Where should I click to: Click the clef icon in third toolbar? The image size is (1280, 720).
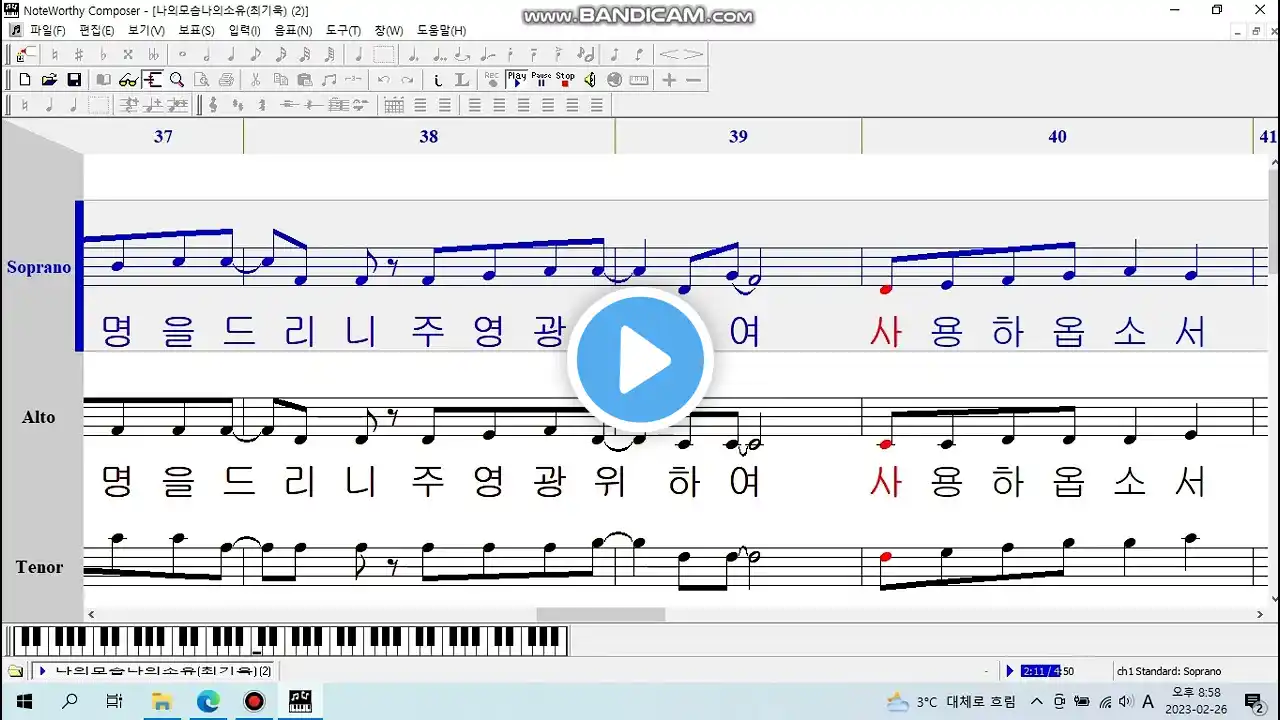tap(213, 105)
